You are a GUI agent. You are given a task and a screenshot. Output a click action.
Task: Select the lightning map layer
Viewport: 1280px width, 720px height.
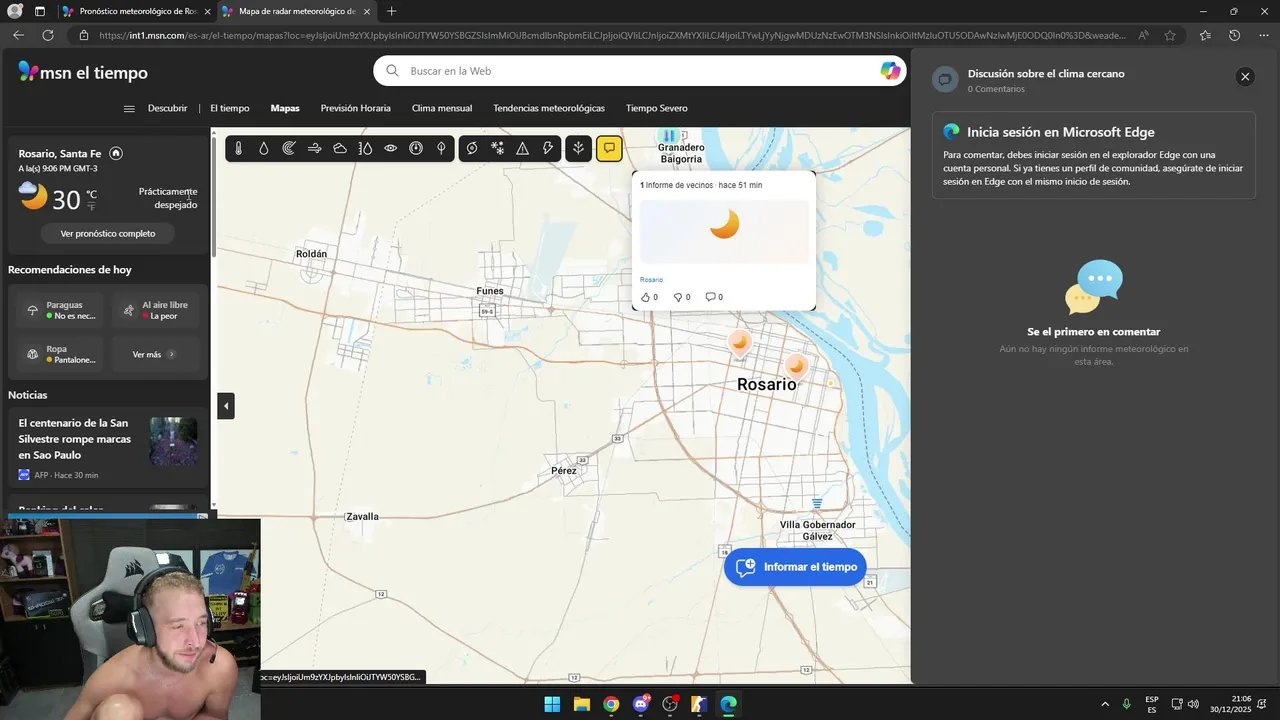(548, 148)
